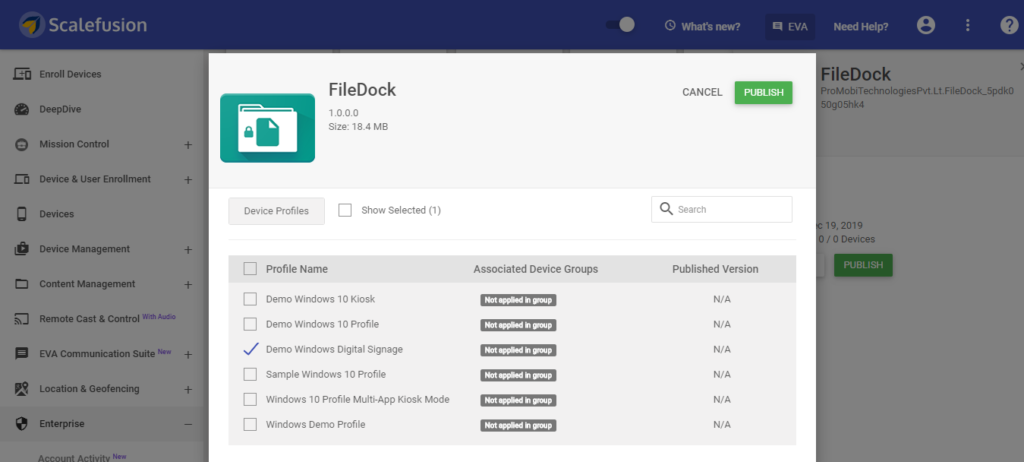Click the 1.0.0.0 version text
This screenshot has height=462, width=1024.
pos(343,113)
